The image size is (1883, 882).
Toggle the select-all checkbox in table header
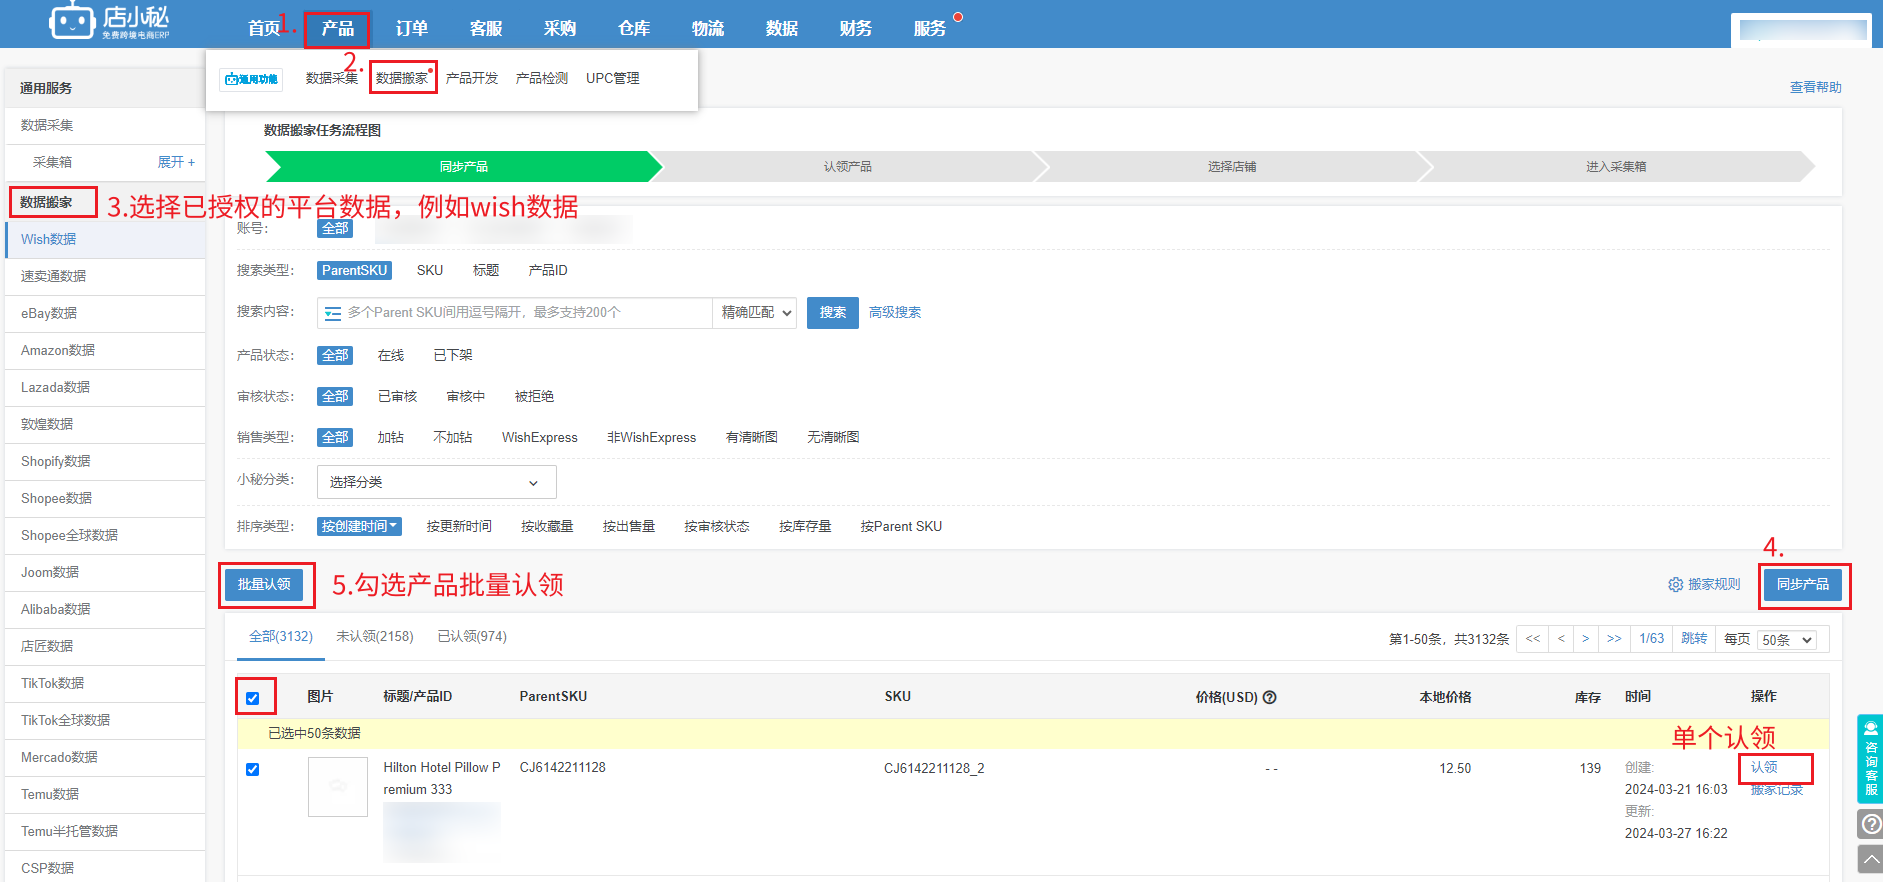(x=253, y=698)
